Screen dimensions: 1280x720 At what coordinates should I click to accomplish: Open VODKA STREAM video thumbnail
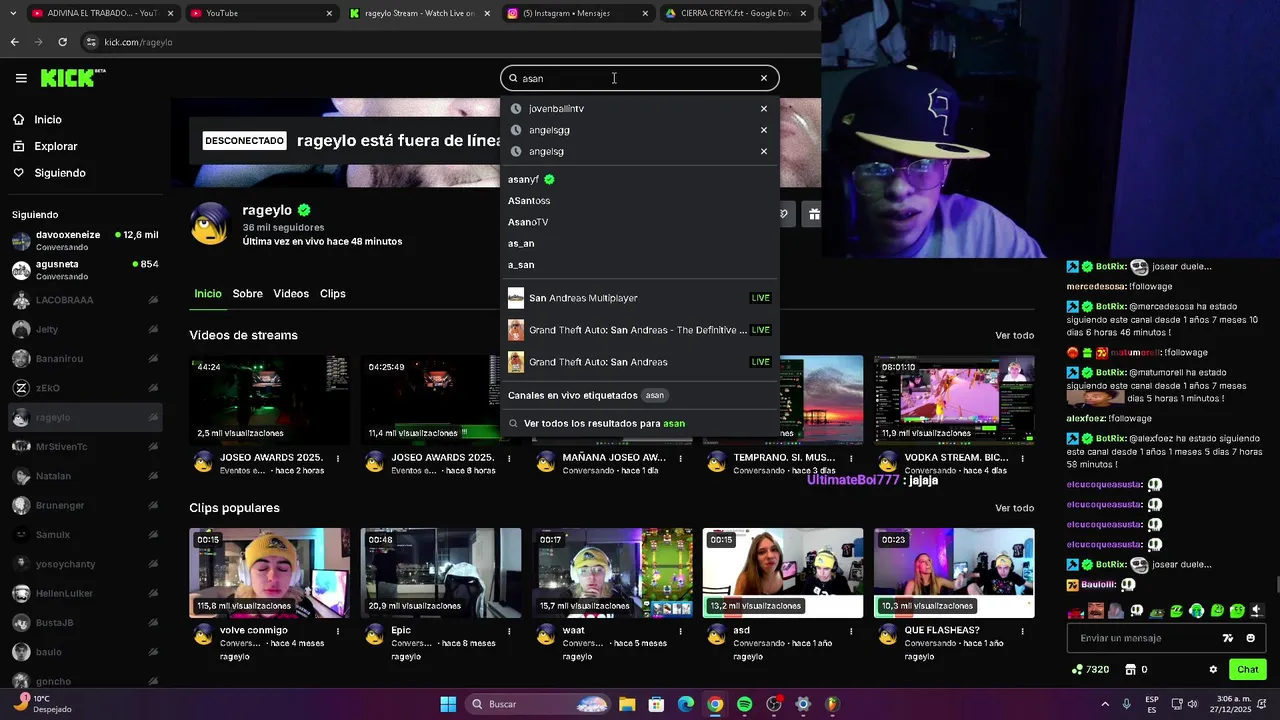(954, 399)
